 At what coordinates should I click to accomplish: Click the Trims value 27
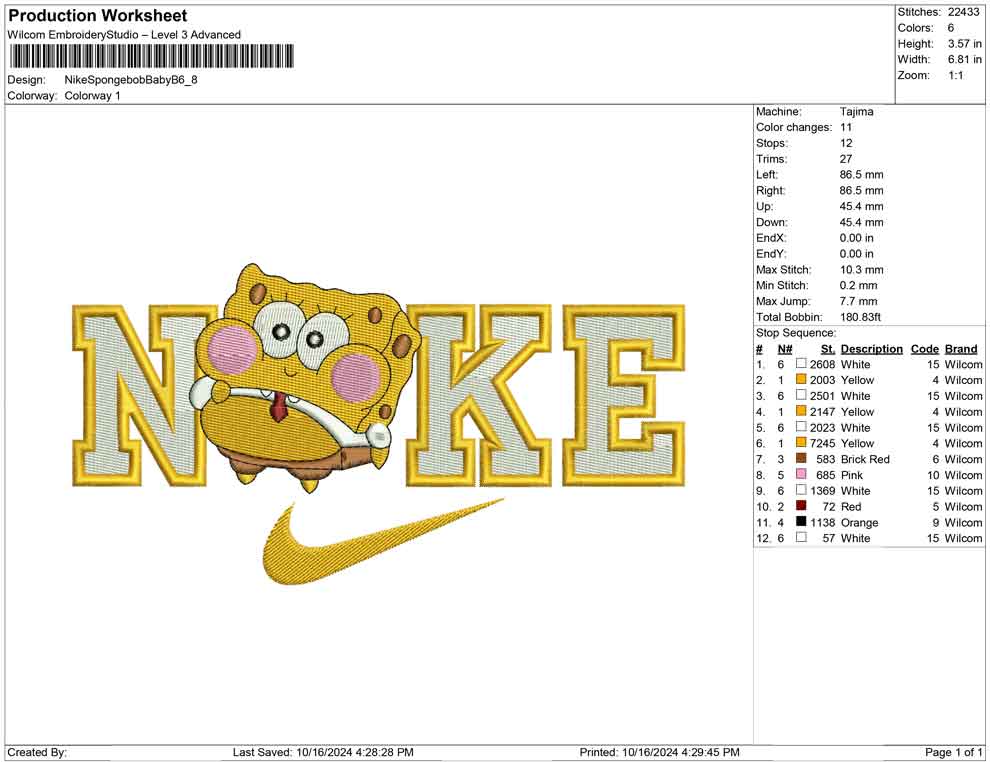pos(846,158)
